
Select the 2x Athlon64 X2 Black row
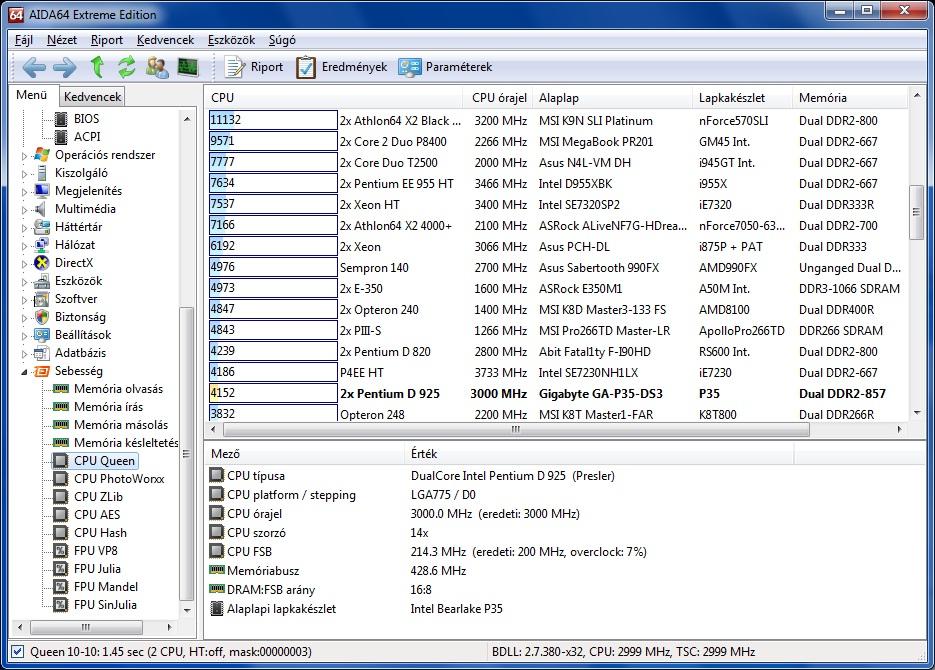(x=558, y=120)
